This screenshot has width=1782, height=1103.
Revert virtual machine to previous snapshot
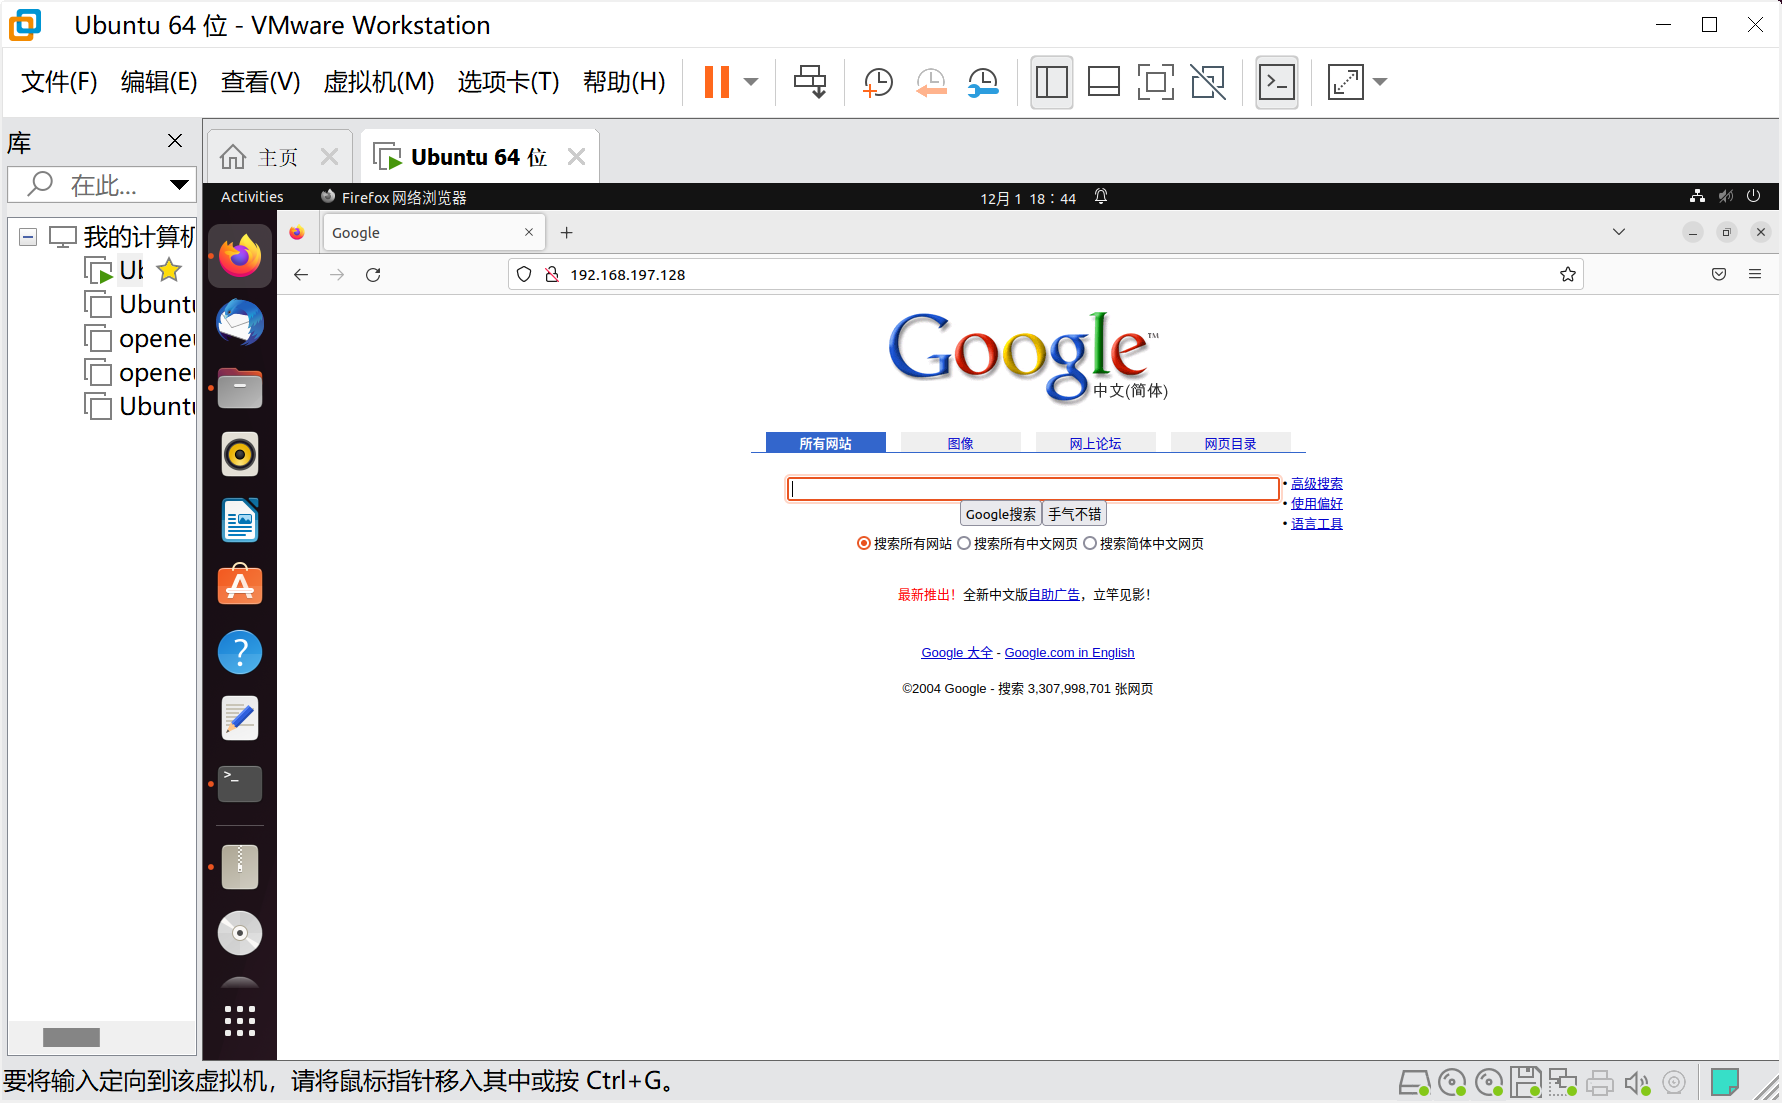pyautogui.click(x=931, y=82)
